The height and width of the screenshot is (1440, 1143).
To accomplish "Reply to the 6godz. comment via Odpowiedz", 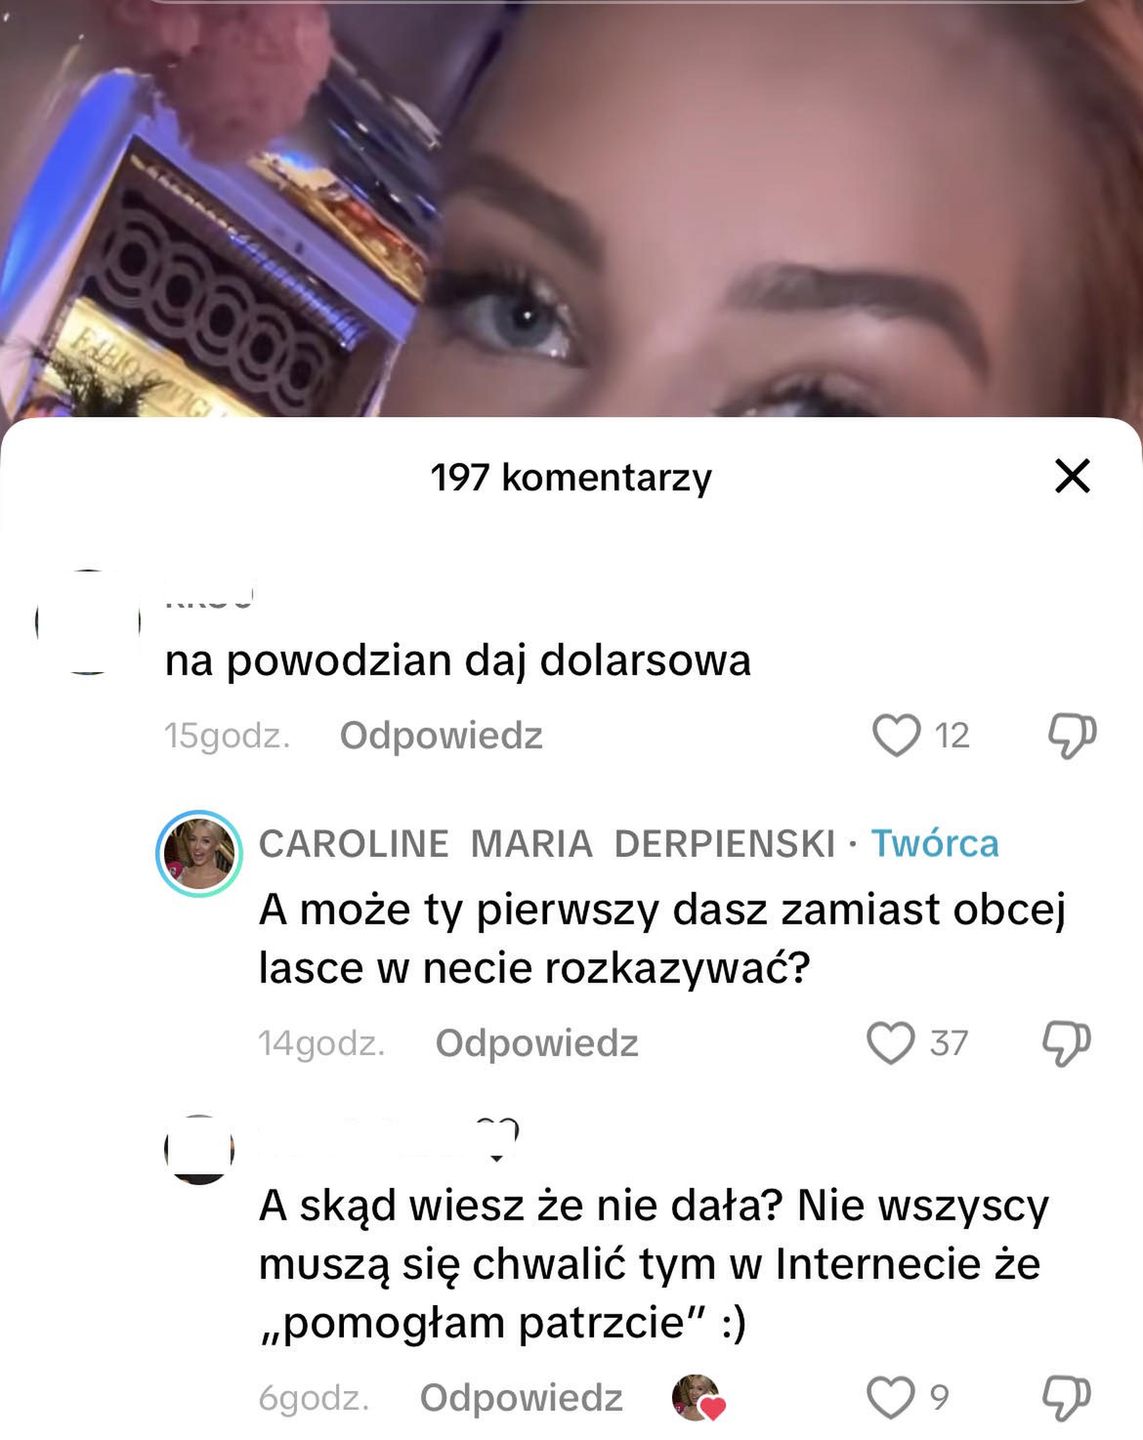I will click(521, 1397).
